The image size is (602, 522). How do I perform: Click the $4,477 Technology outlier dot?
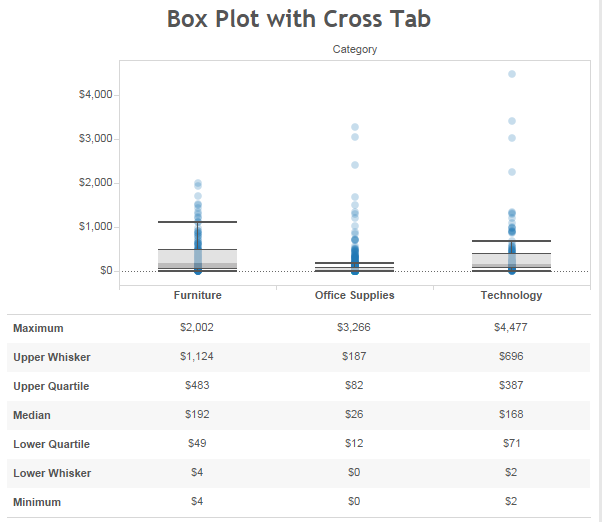[512, 74]
